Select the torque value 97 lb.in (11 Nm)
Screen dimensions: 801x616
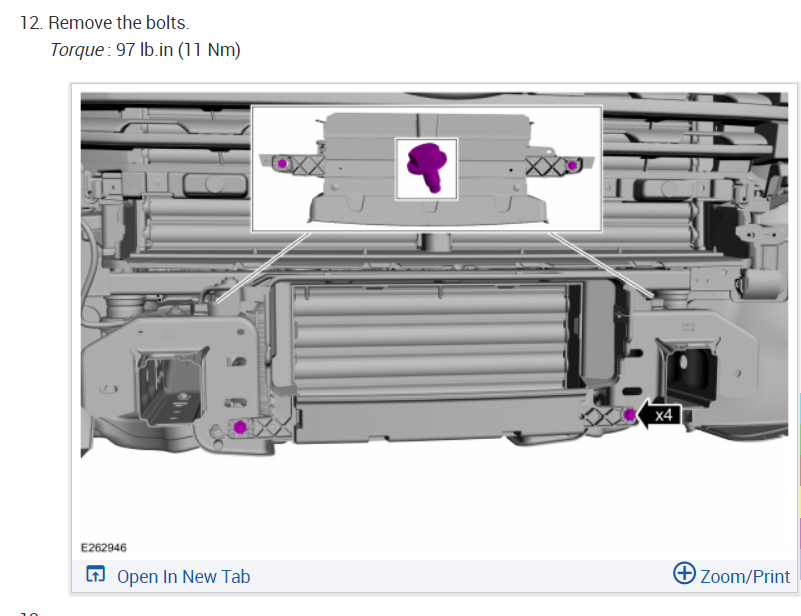click(178, 50)
